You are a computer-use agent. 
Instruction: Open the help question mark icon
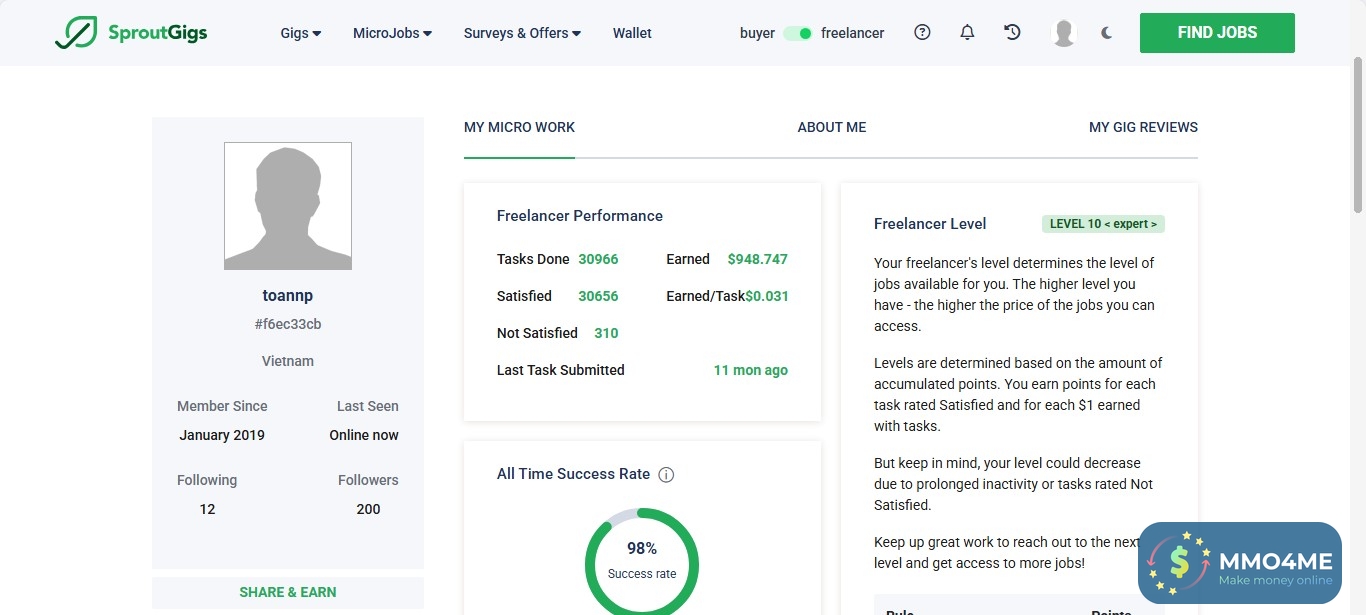coord(922,33)
